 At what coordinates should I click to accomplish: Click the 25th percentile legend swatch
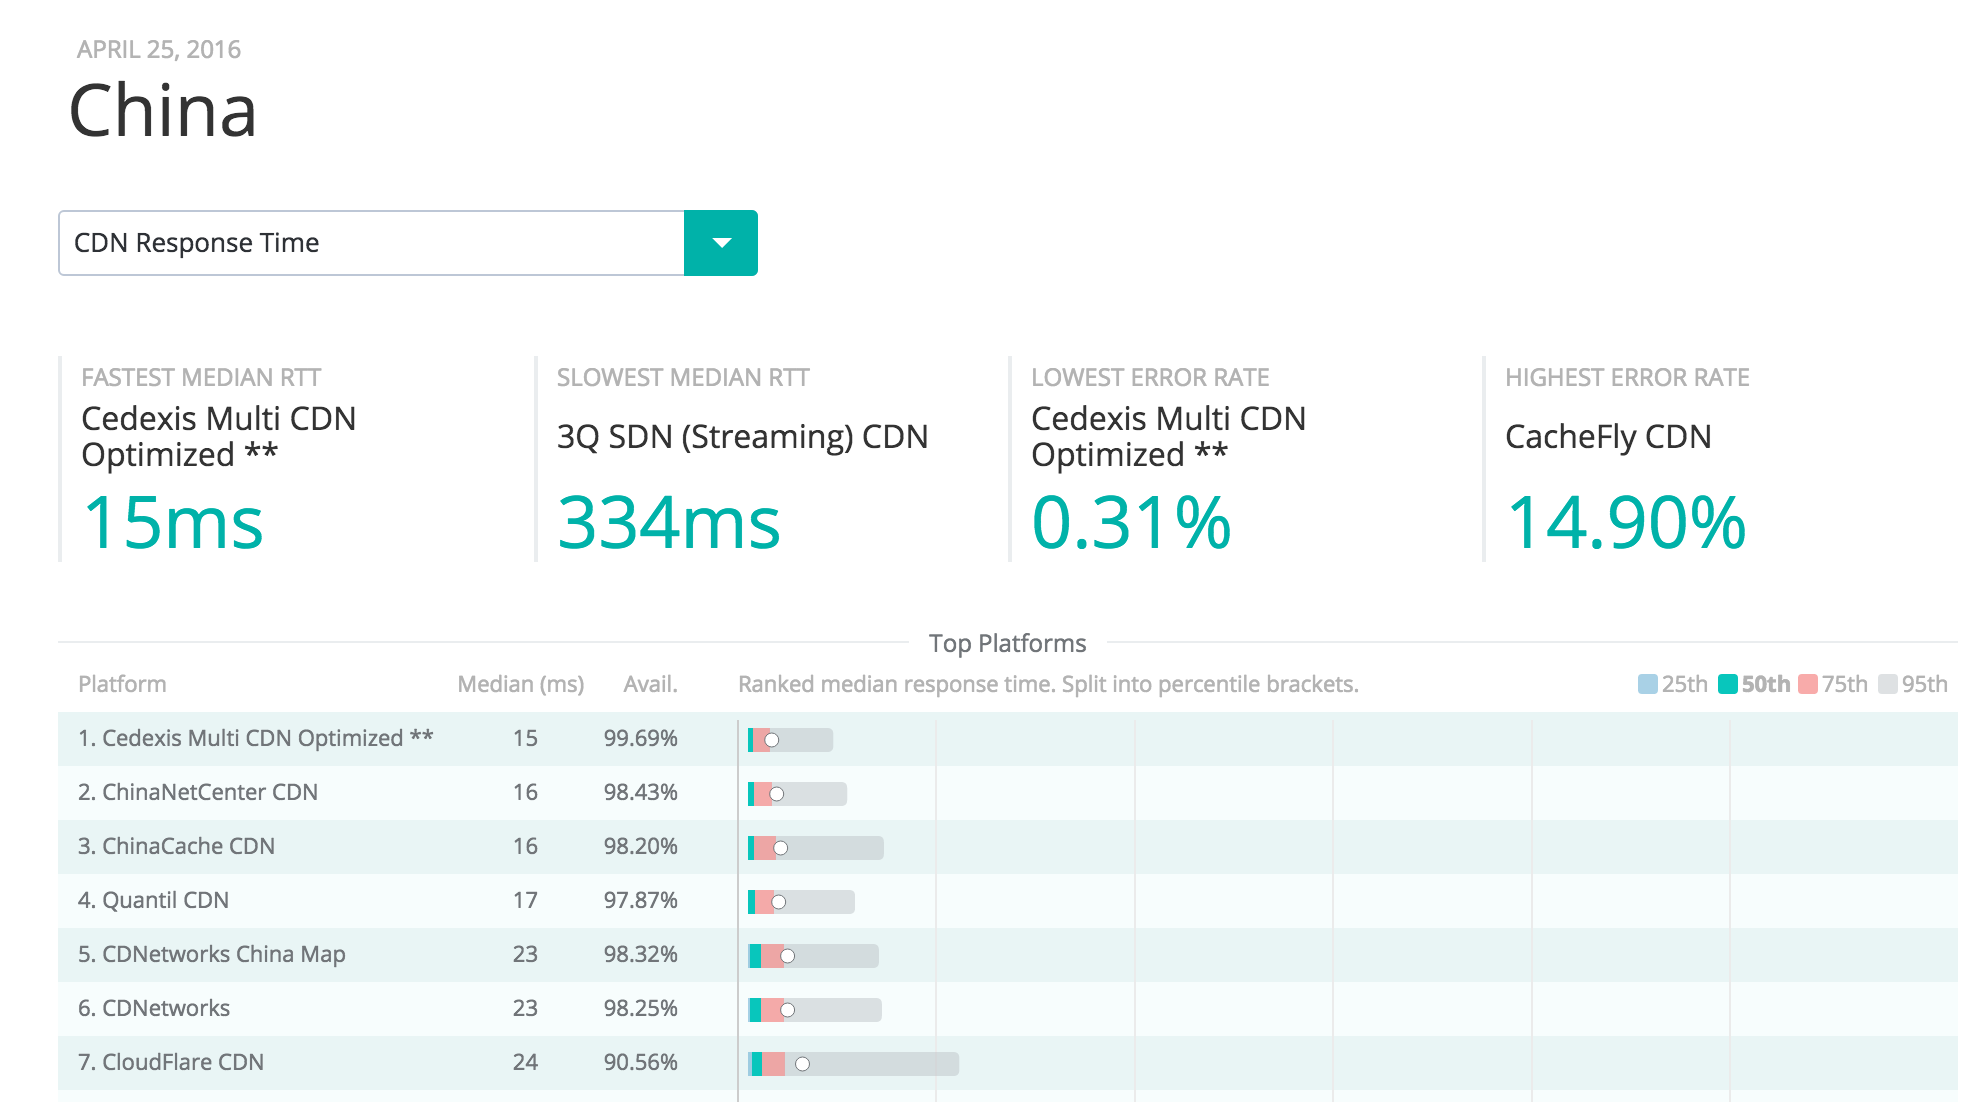coord(1647,684)
